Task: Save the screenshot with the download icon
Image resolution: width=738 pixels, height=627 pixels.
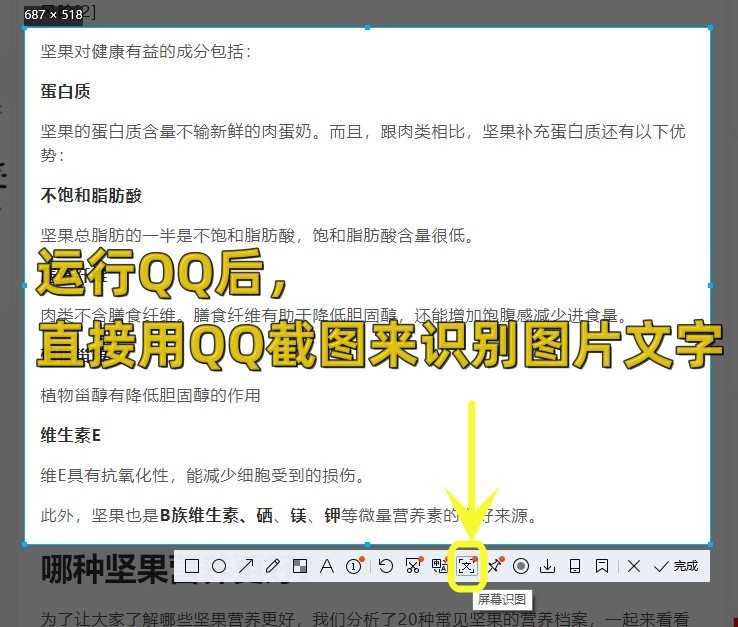Action: (x=547, y=566)
